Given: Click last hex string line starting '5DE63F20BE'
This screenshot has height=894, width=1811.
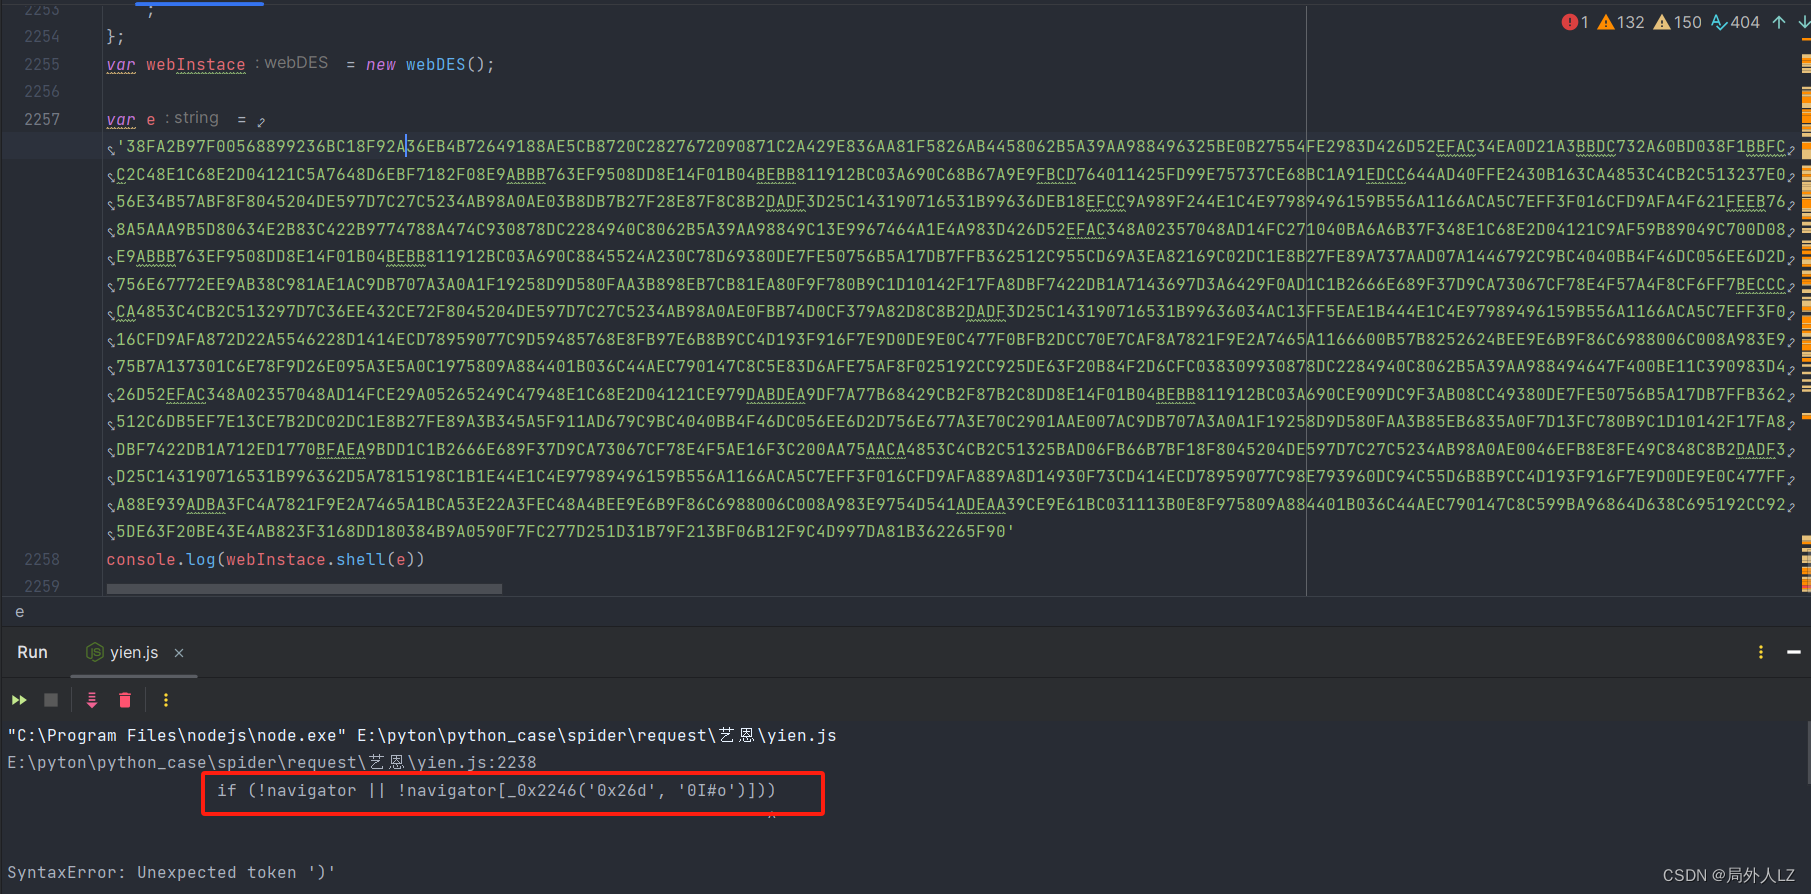Looking at the screenshot, I should click(565, 532).
